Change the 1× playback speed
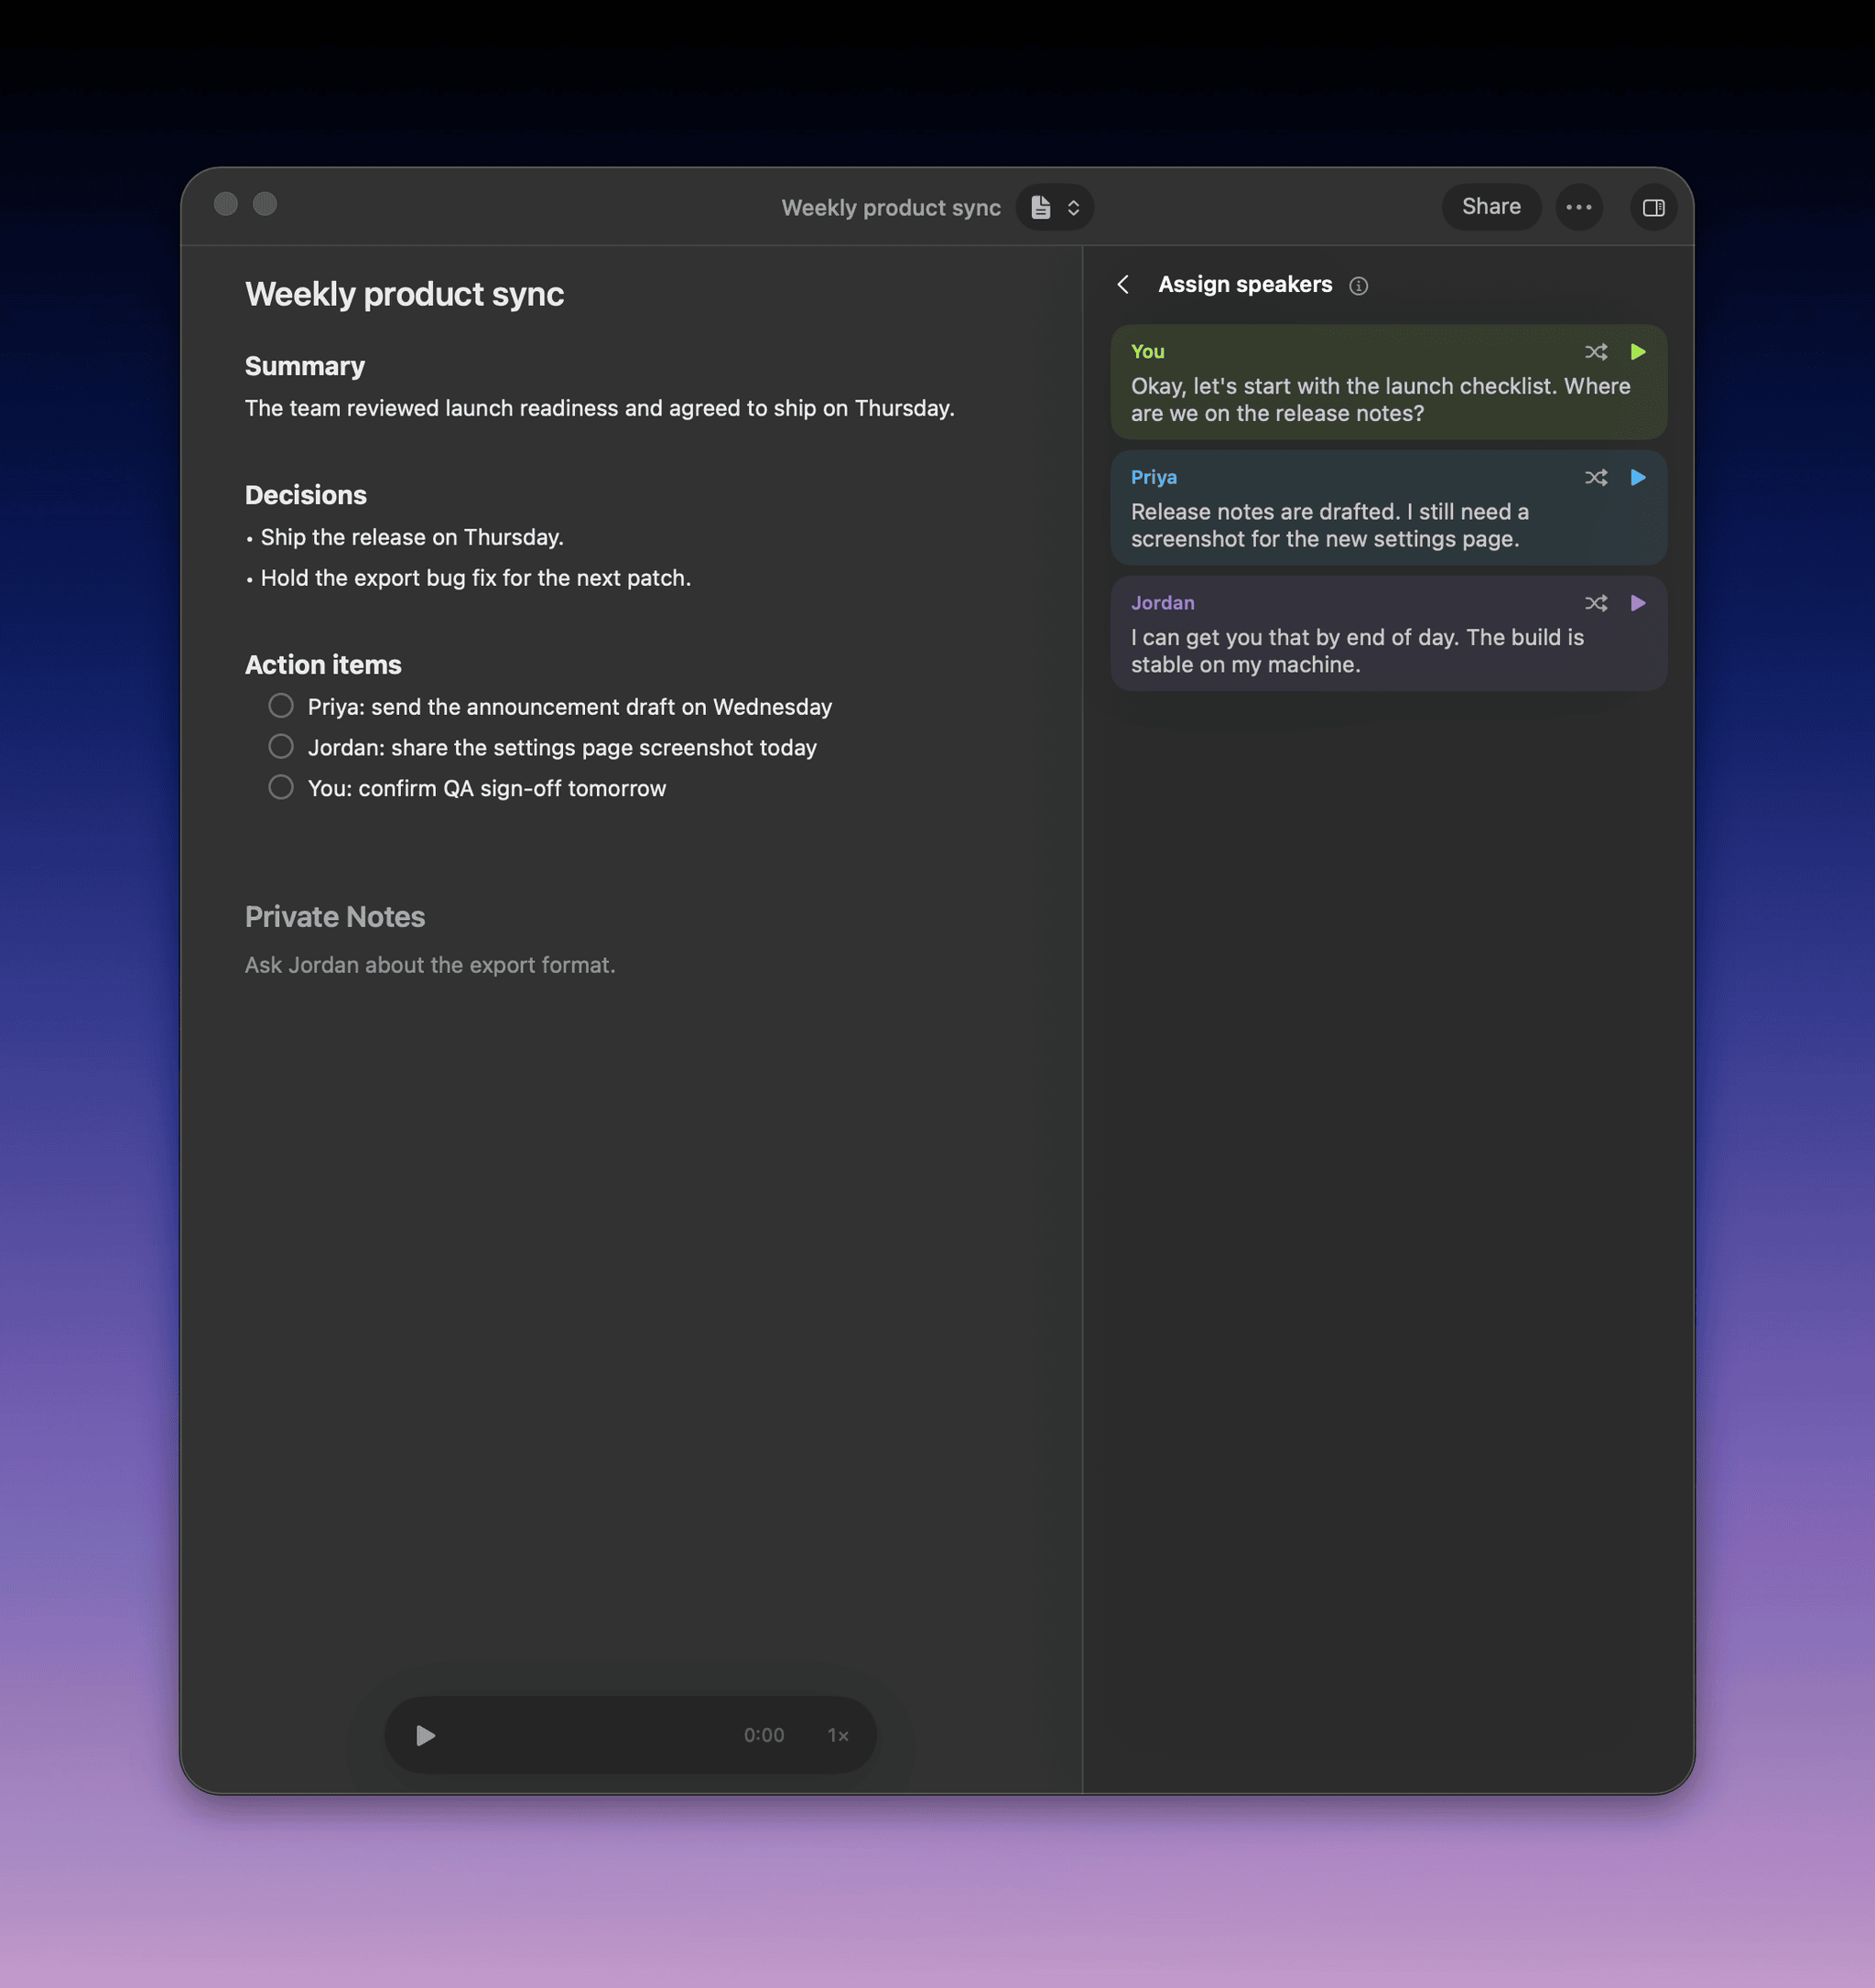 tap(838, 1735)
